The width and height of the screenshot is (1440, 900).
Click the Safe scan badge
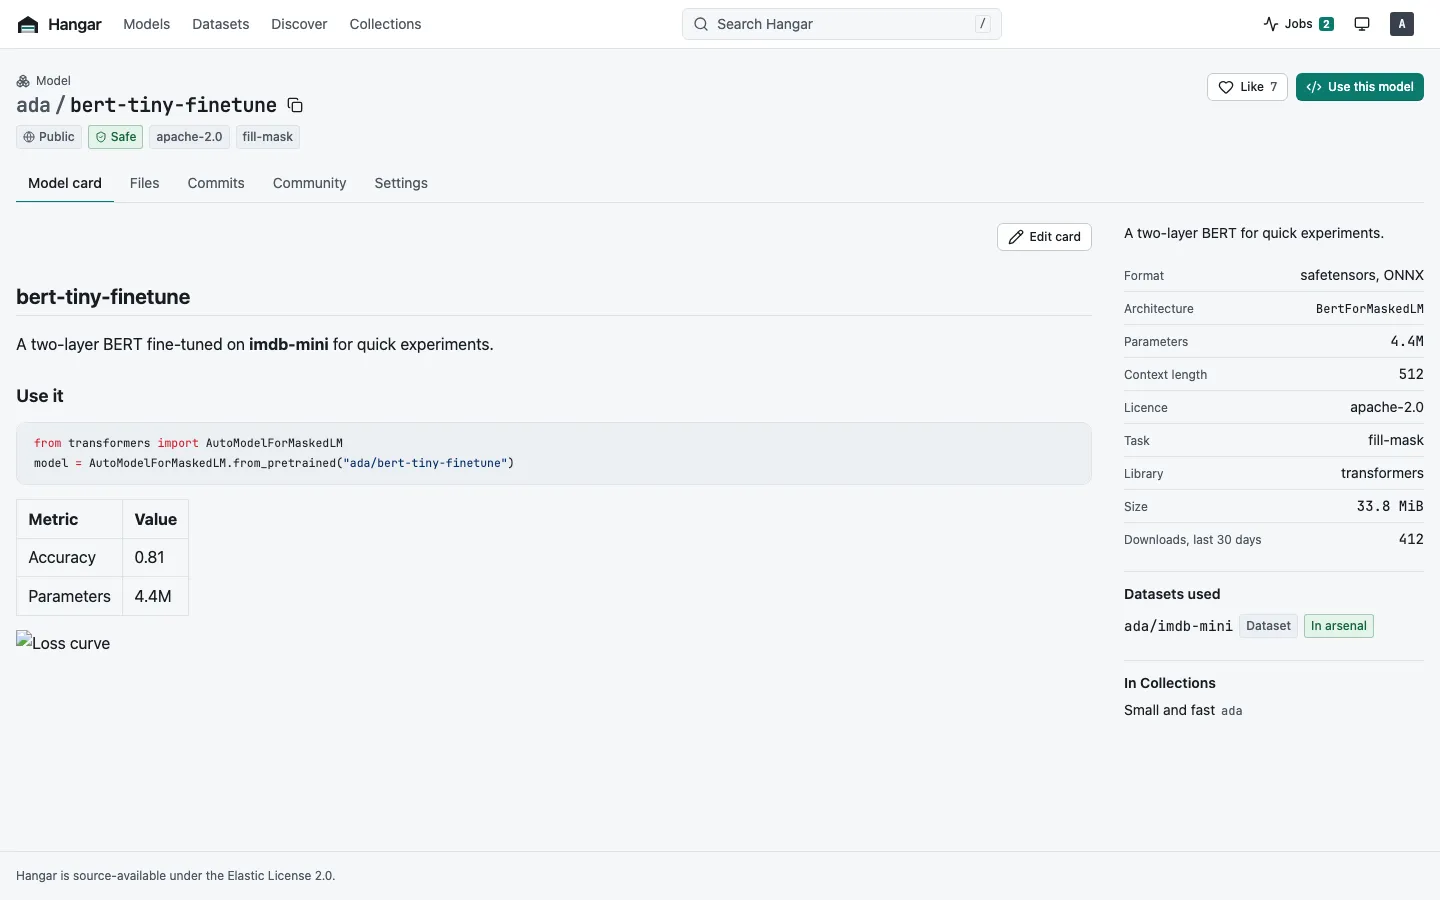click(x=115, y=137)
